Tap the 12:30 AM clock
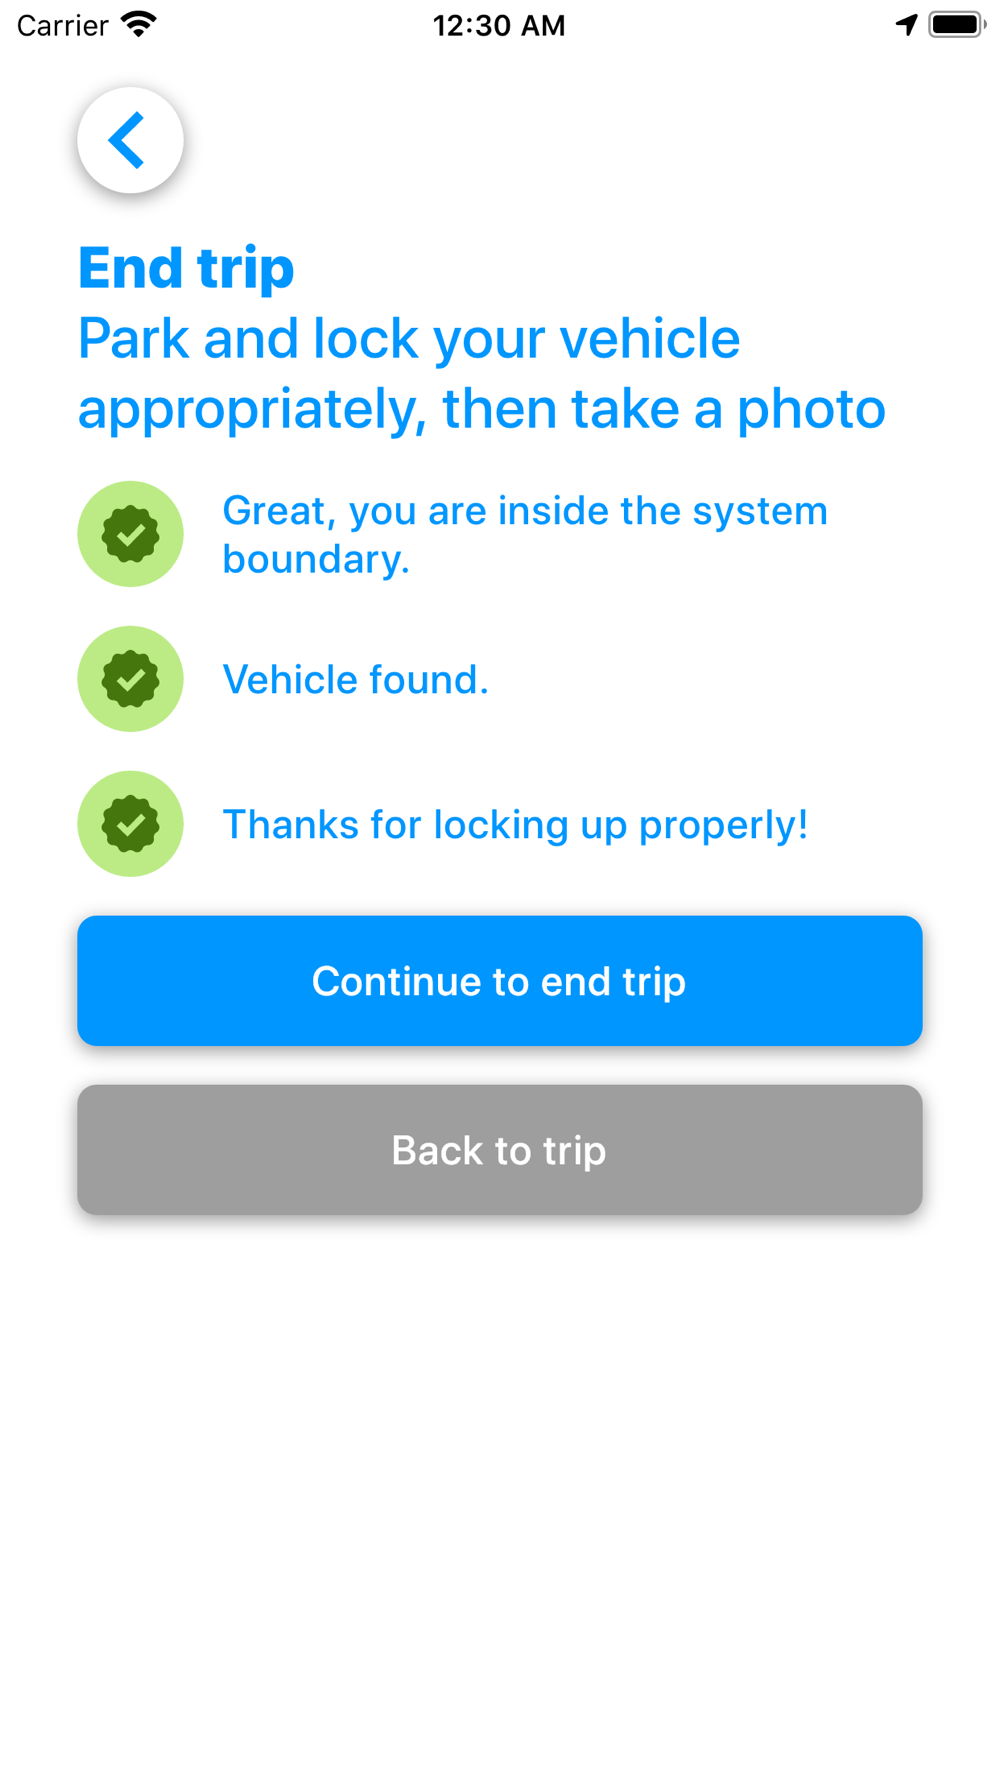This screenshot has height=1778, width=1000. [499, 25]
